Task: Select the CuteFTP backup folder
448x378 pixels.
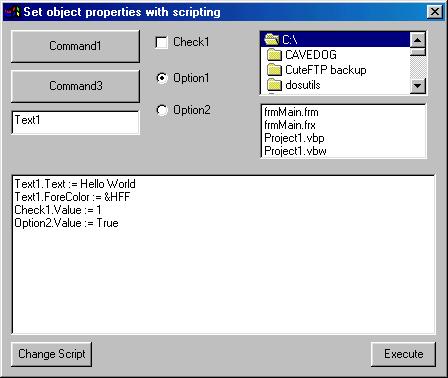Action: [335, 70]
